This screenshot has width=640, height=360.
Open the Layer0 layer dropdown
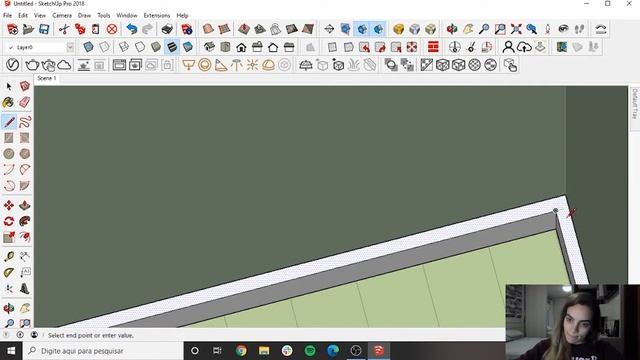coord(70,47)
